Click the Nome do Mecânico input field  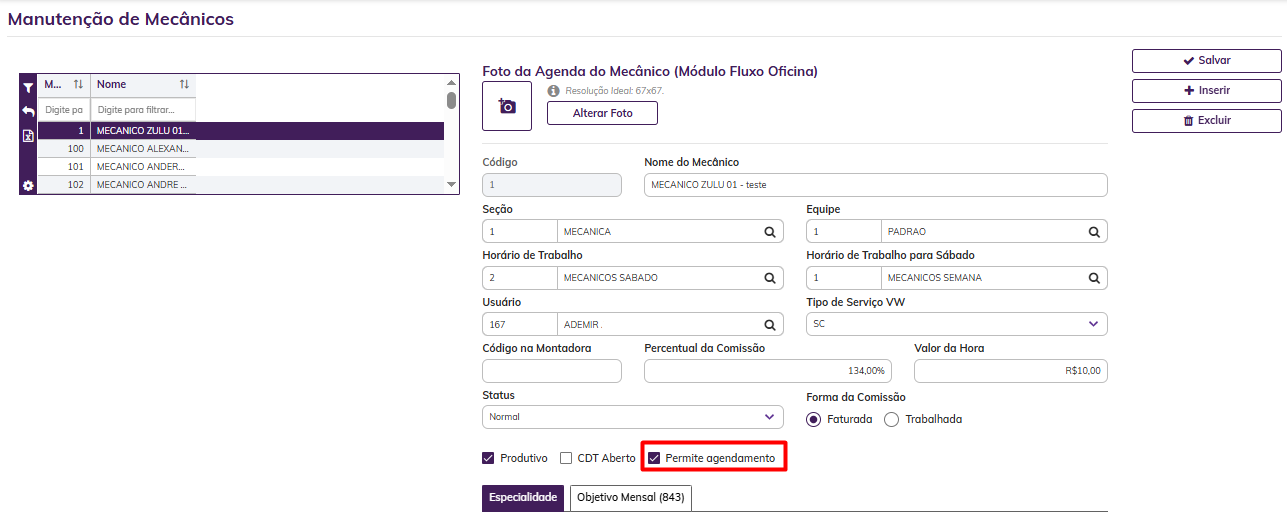coord(875,185)
